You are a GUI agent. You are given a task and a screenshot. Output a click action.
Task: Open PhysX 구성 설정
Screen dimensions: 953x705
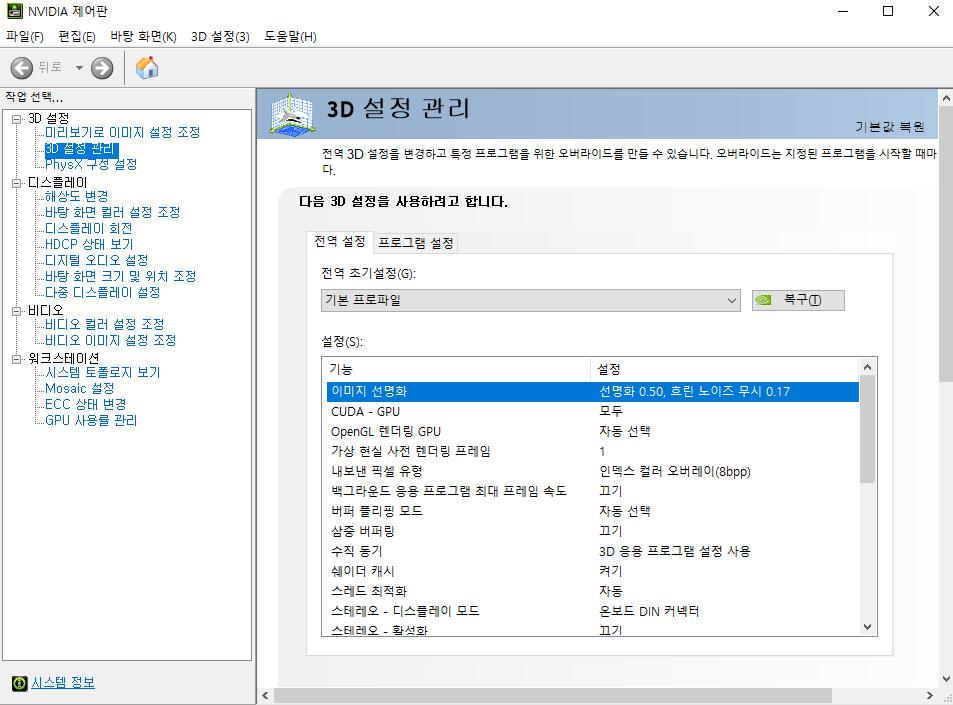(x=91, y=164)
